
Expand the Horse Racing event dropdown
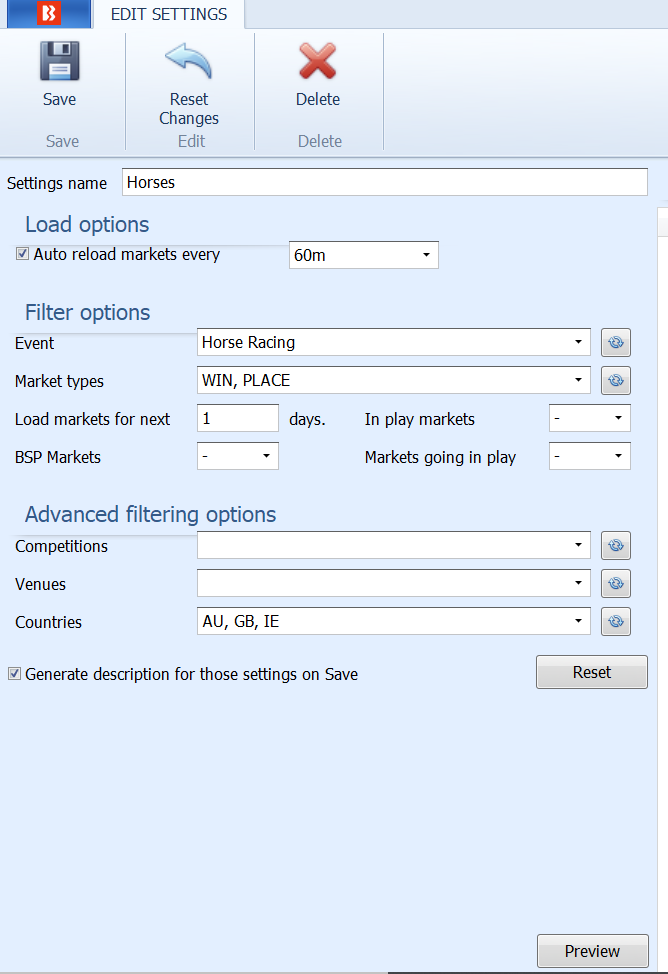(x=394, y=342)
